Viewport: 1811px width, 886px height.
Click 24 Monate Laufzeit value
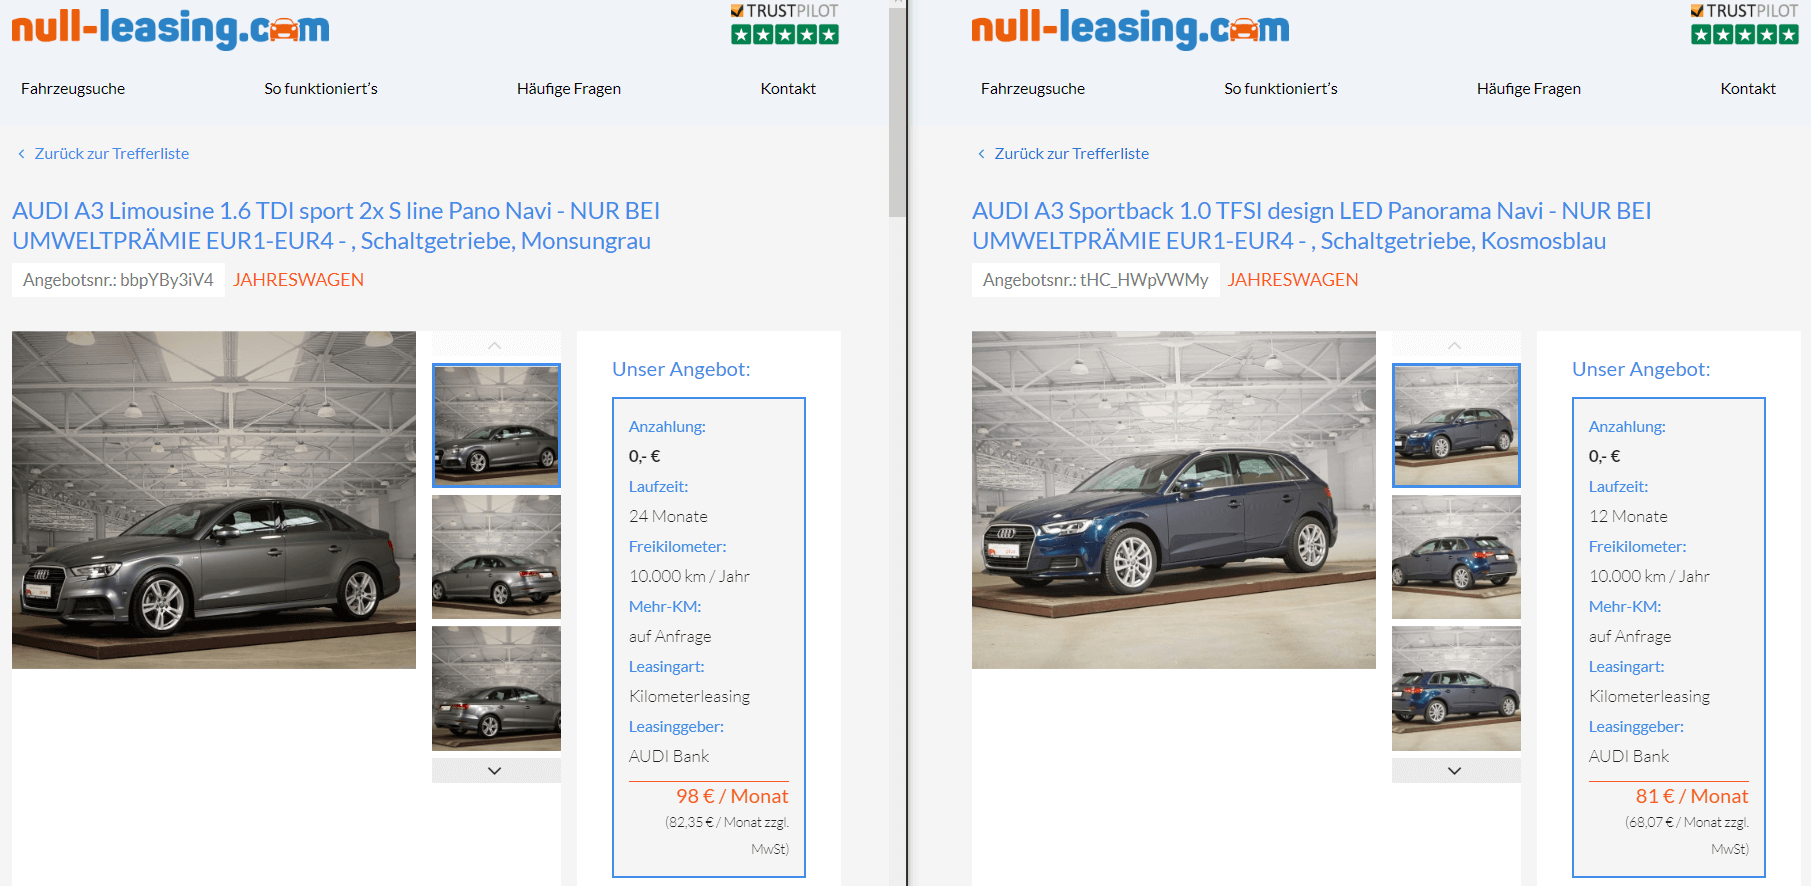coord(668,516)
